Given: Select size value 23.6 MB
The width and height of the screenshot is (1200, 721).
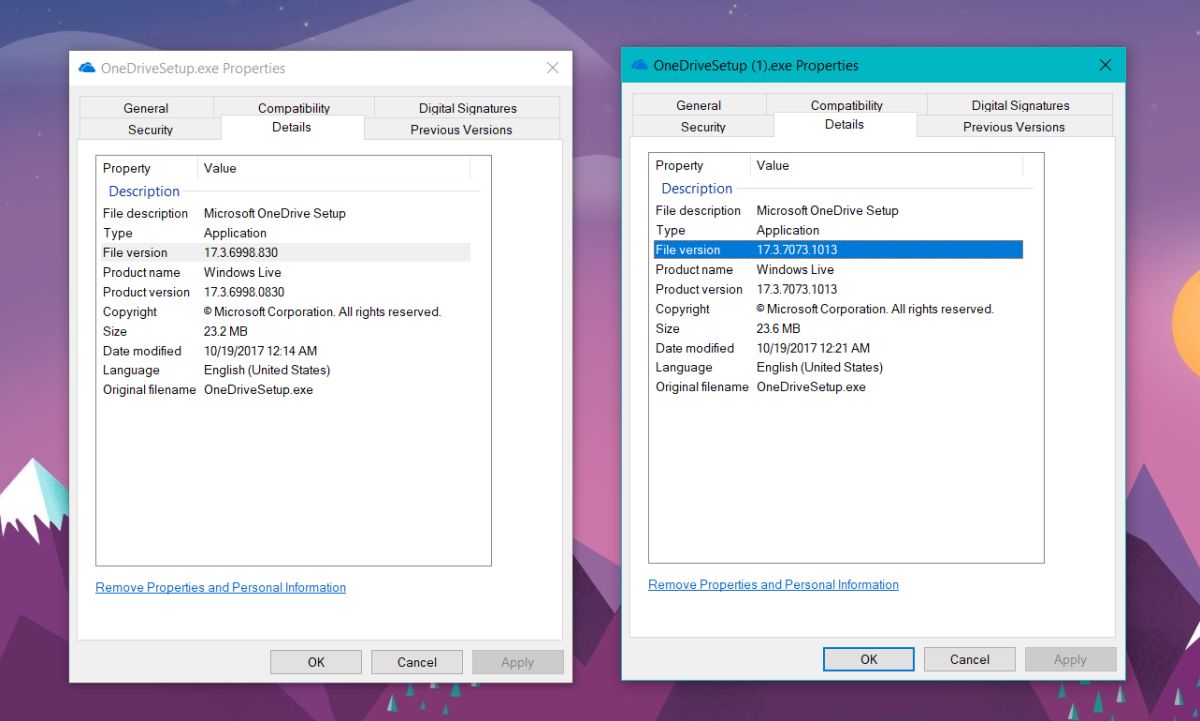Looking at the screenshot, I should tap(779, 328).
